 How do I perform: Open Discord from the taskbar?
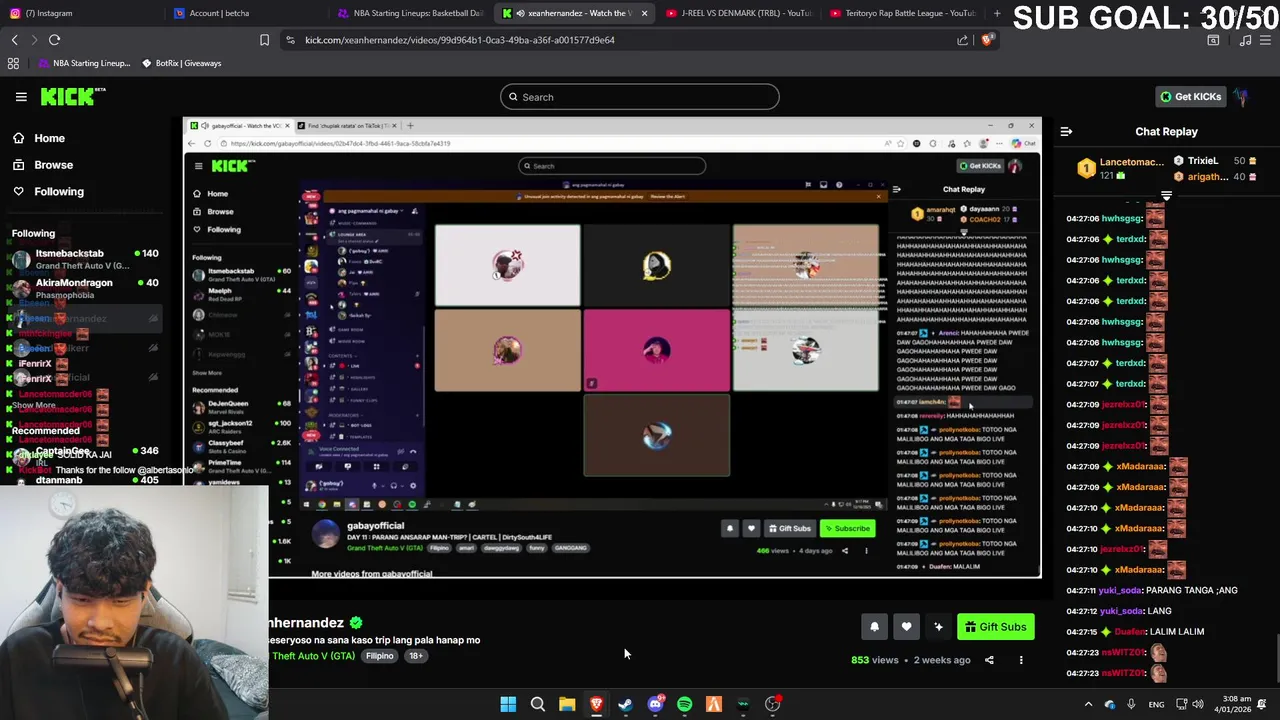click(655, 704)
